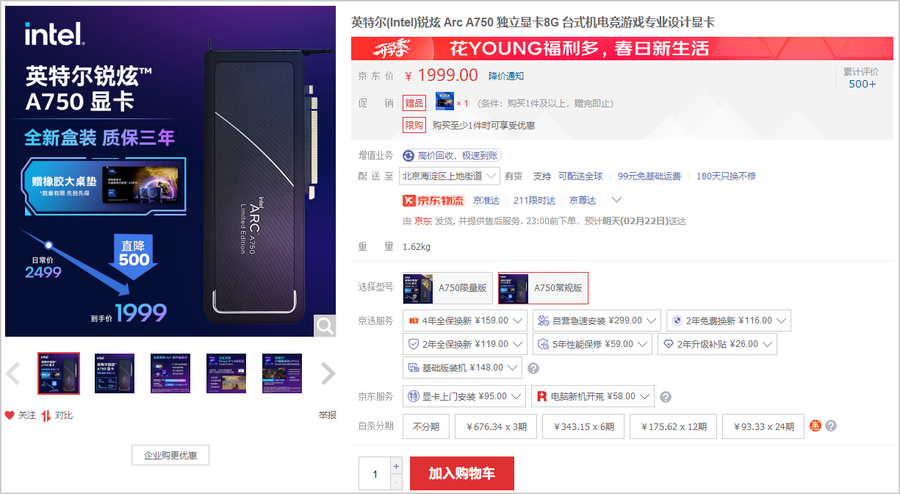Expand the 4年全保换新 ¥159.00 dropdown
Image resolution: width=900 pixels, height=494 pixels.
[x=465, y=321]
